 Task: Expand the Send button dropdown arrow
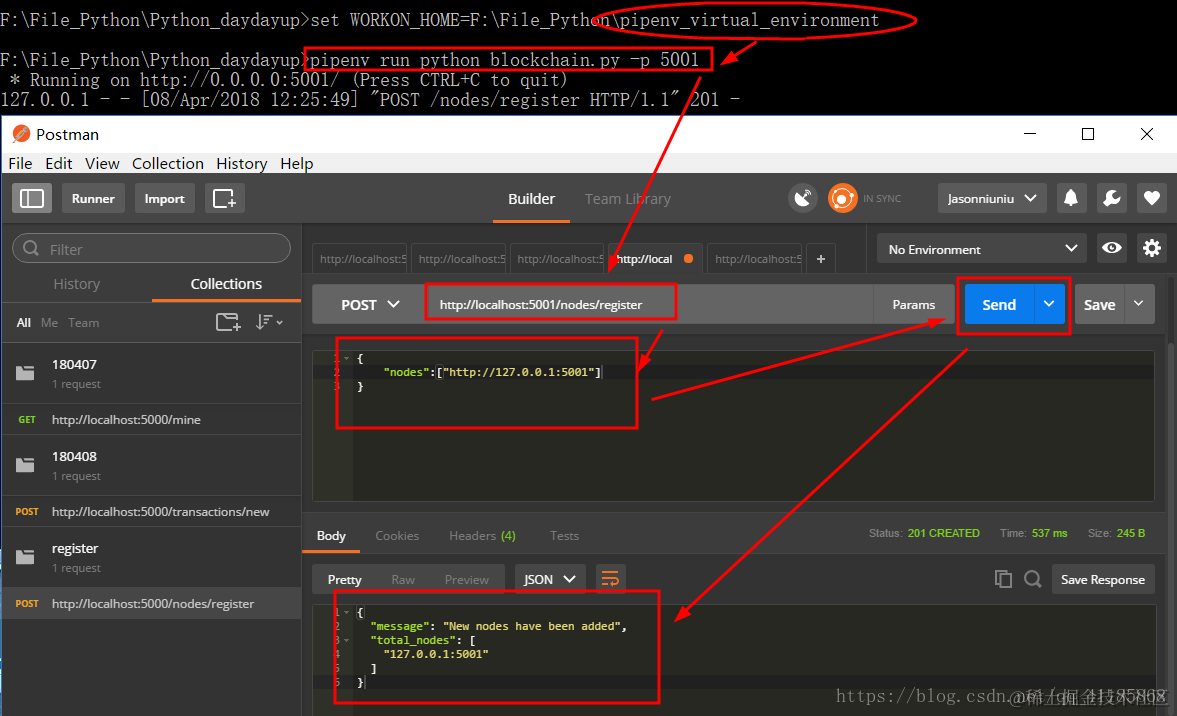pyautogui.click(x=1049, y=304)
